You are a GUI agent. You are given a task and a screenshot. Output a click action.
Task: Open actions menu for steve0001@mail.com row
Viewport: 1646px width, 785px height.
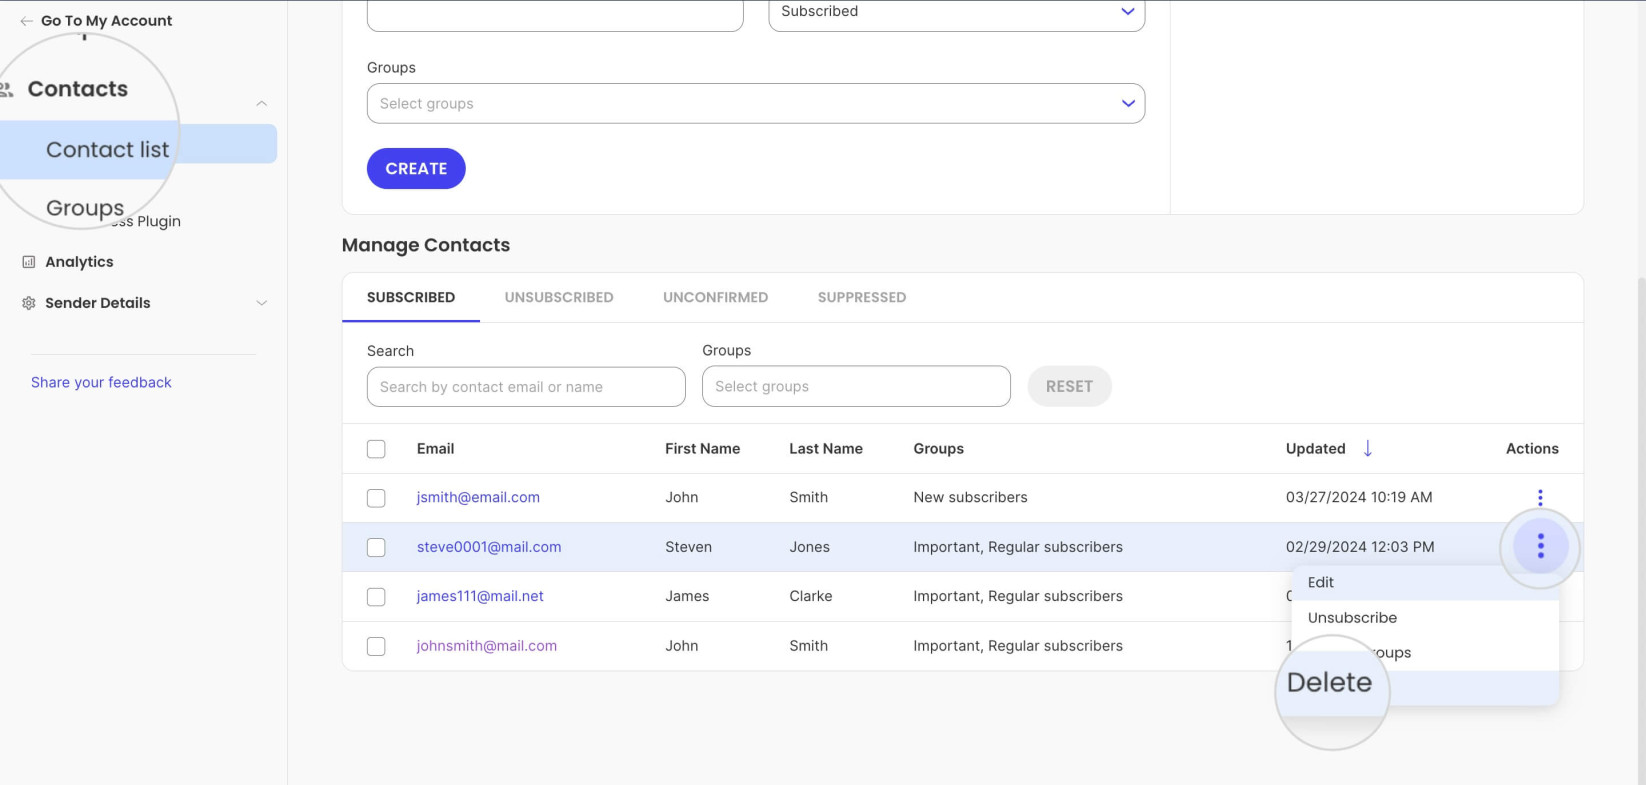pos(1540,546)
